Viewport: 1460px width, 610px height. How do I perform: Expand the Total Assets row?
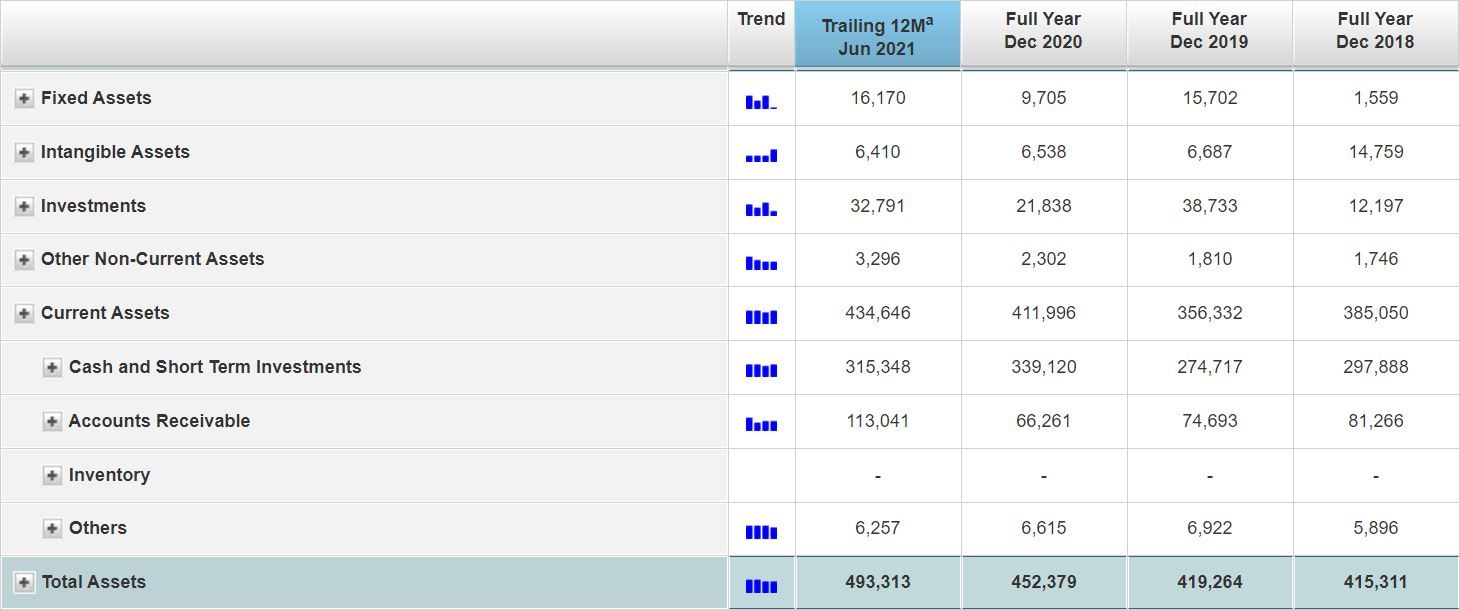(x=25, y=582)
